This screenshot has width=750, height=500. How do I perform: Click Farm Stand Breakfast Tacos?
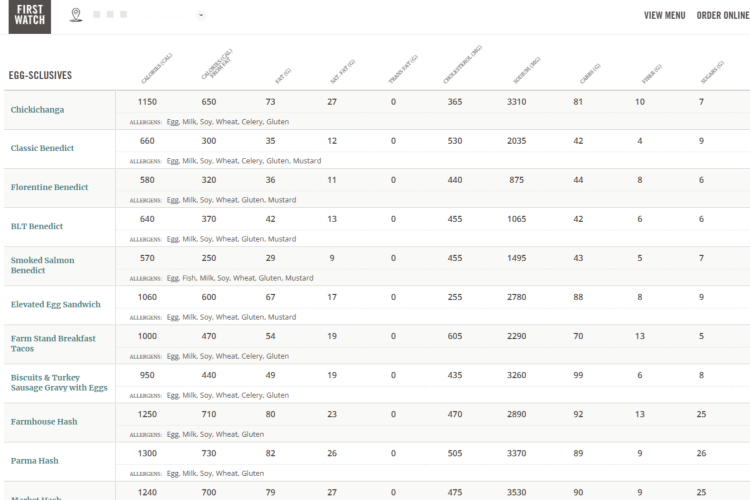[x=53, y=344]
